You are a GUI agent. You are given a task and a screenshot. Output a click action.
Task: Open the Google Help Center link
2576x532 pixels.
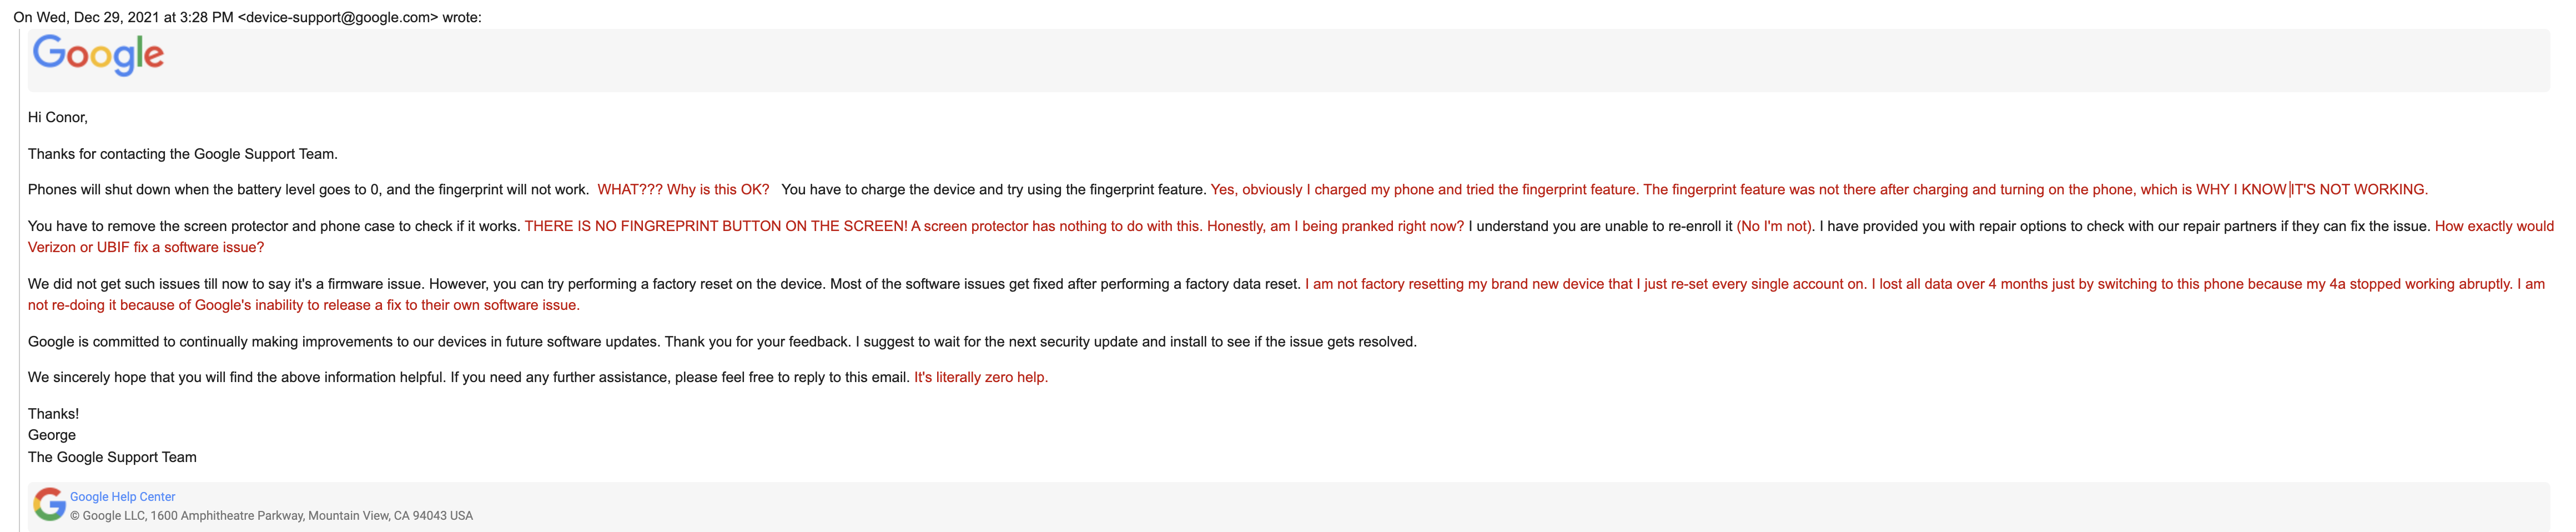(122, 497)
